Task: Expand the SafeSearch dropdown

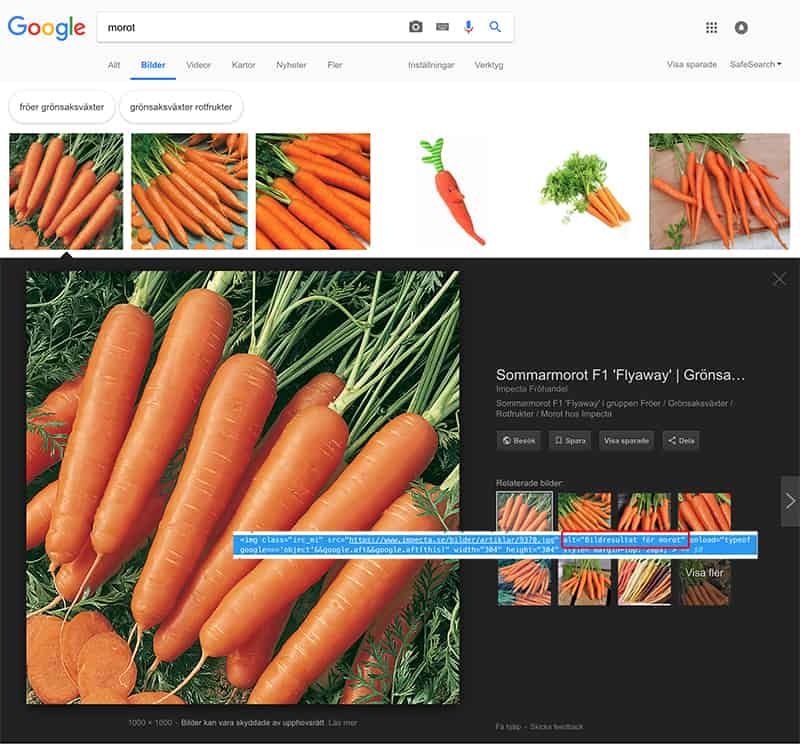Action: [x=755, y=65]
